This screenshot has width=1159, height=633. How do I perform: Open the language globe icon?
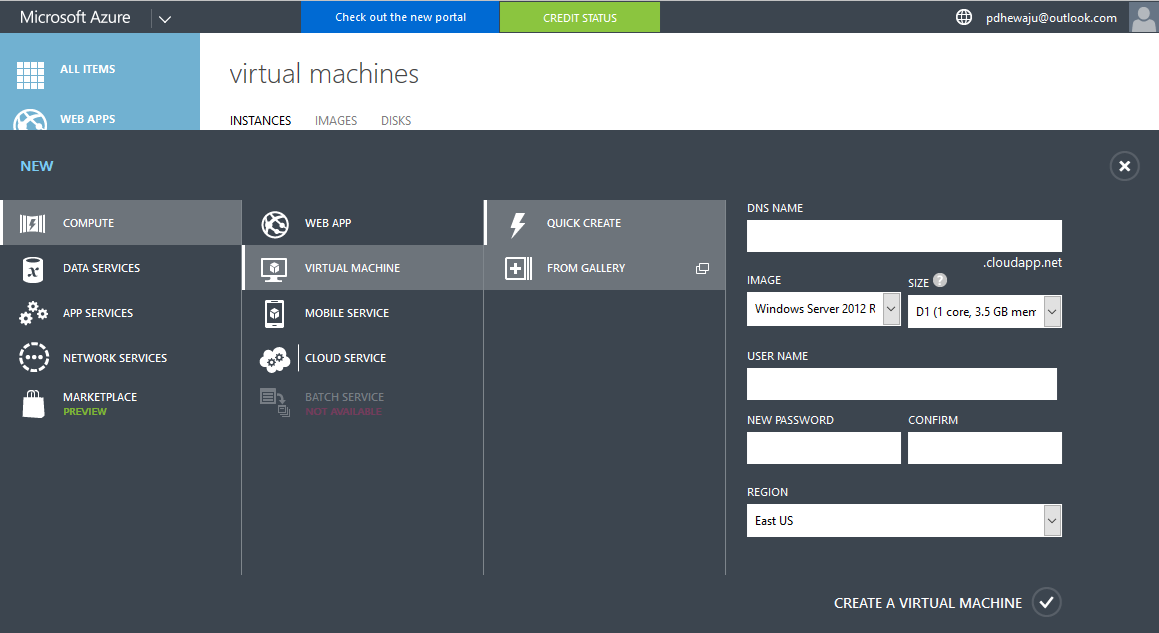click(964, 17)
